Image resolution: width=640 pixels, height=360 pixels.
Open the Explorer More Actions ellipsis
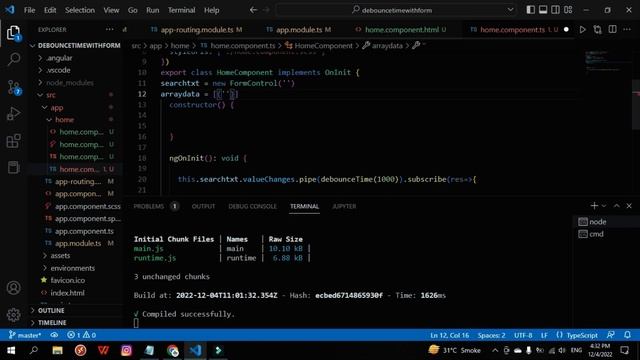[109, 29]
